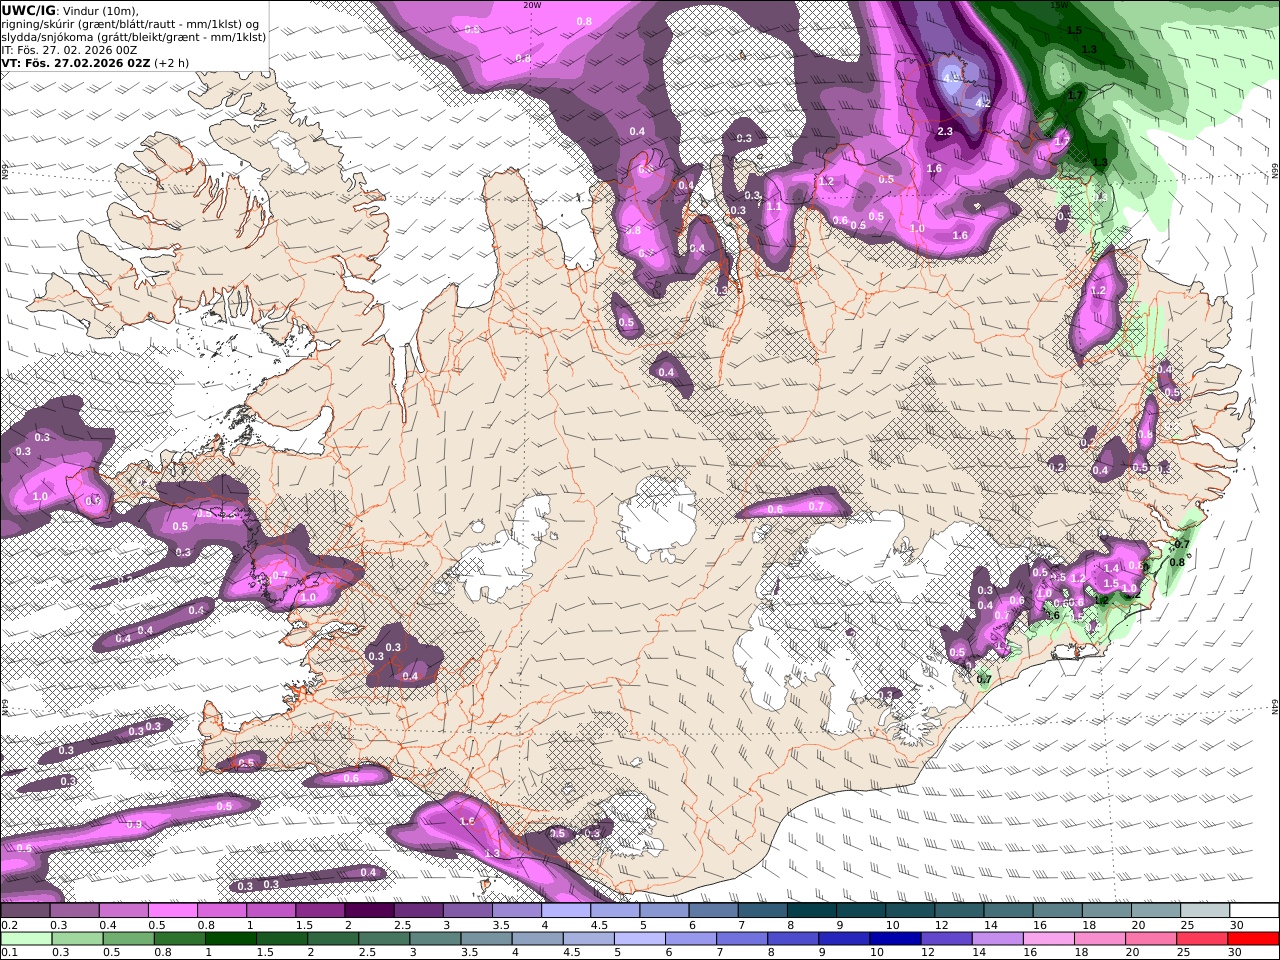Click the lower-row rain swatch between 2 and 2.5

click(332, 939)
